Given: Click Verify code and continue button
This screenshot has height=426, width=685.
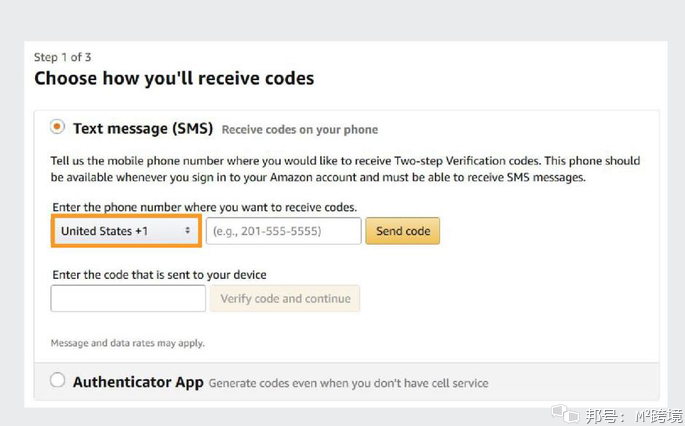Looking at the screenshot, I should 285,298.
